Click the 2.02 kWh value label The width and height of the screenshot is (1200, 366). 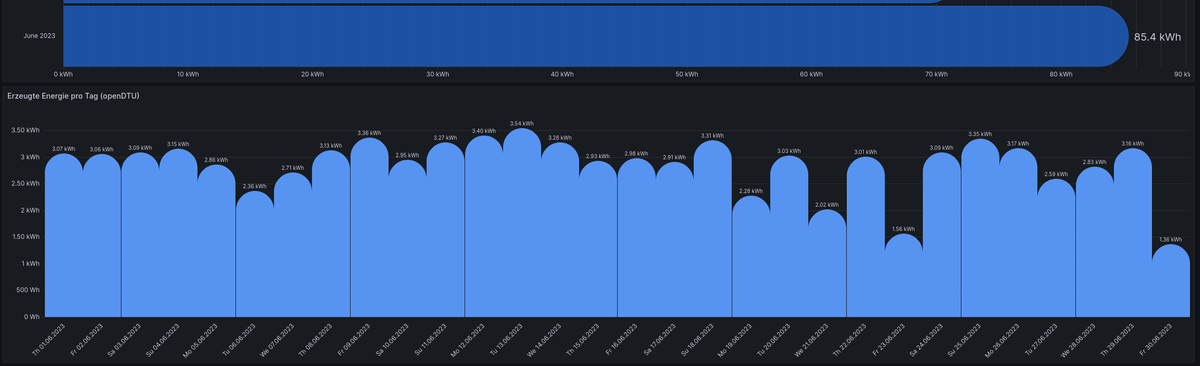827,205
